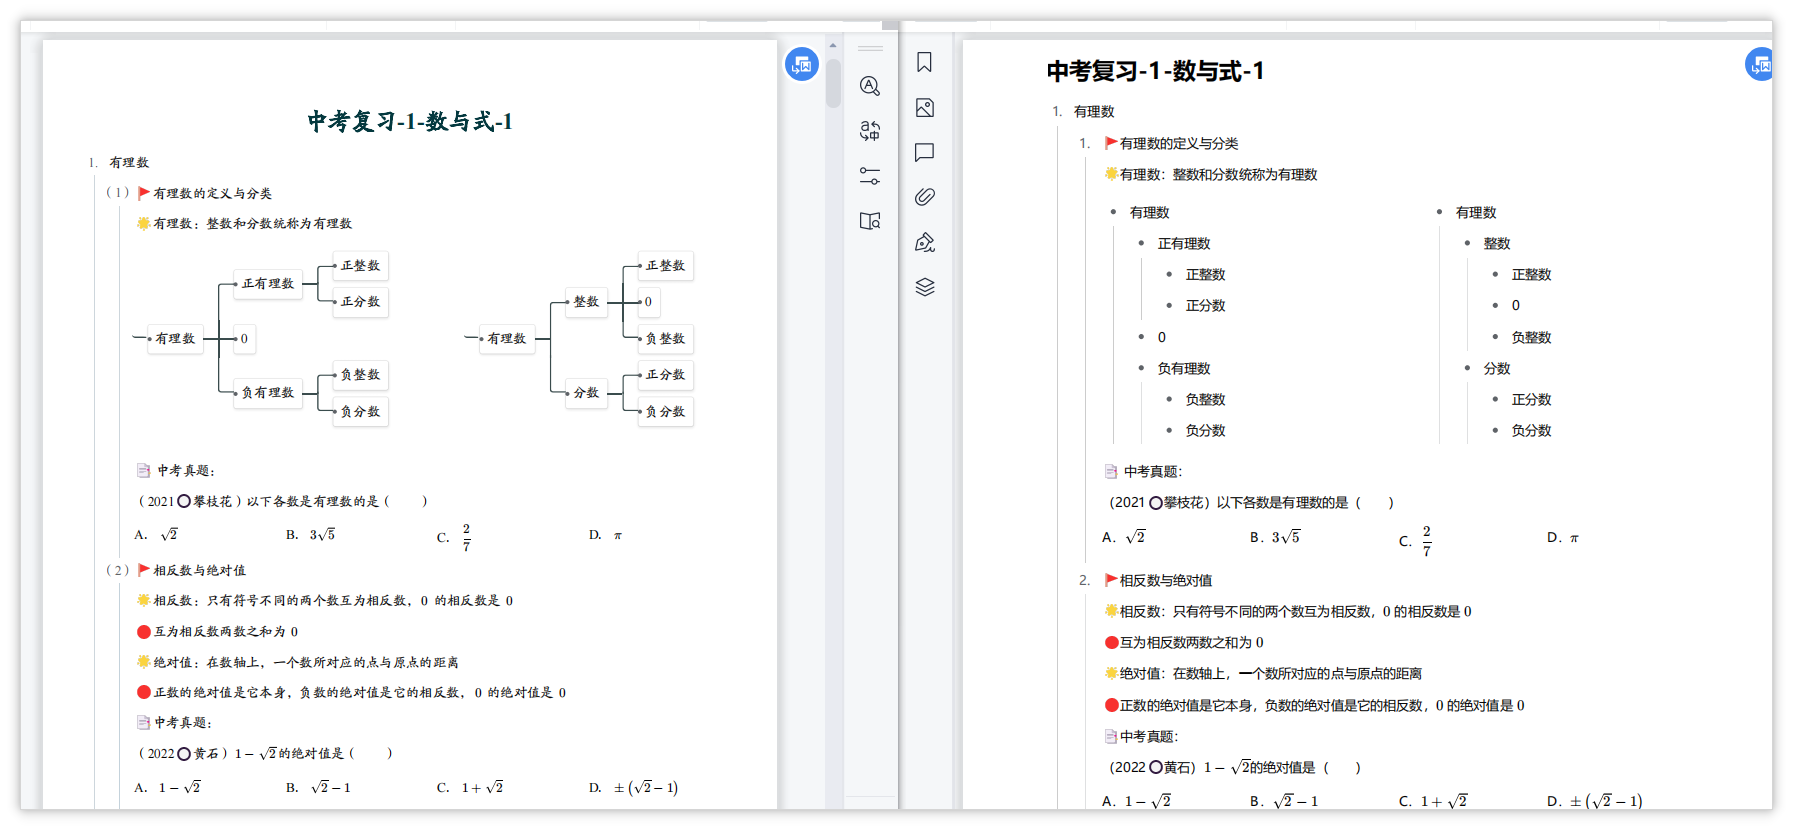The height and width of the screenshot is (830, 1793).
Task: Open the page thumbnails image icon
Action: click(925, 107)
